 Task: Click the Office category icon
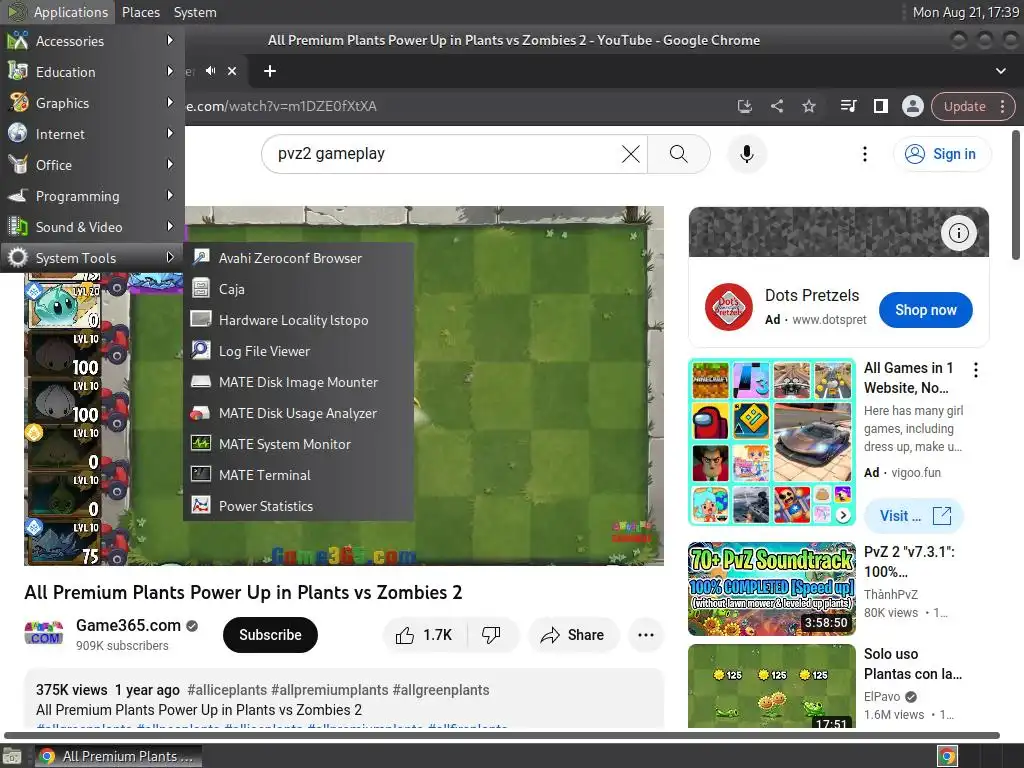point(18,165)
